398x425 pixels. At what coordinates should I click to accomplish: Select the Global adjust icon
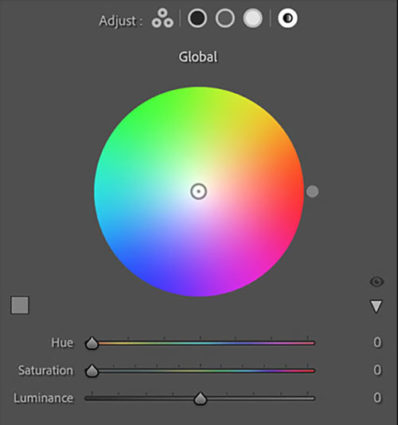288,18
